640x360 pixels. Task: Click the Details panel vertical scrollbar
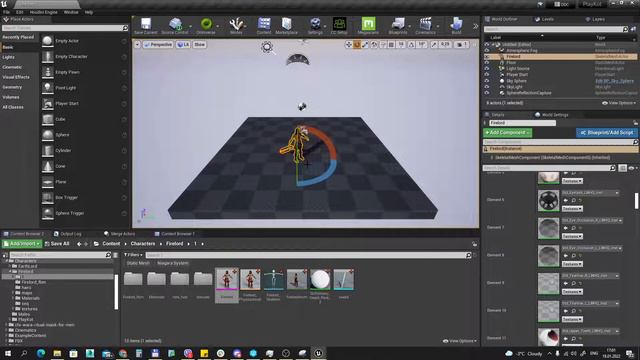tap(636, 201)
